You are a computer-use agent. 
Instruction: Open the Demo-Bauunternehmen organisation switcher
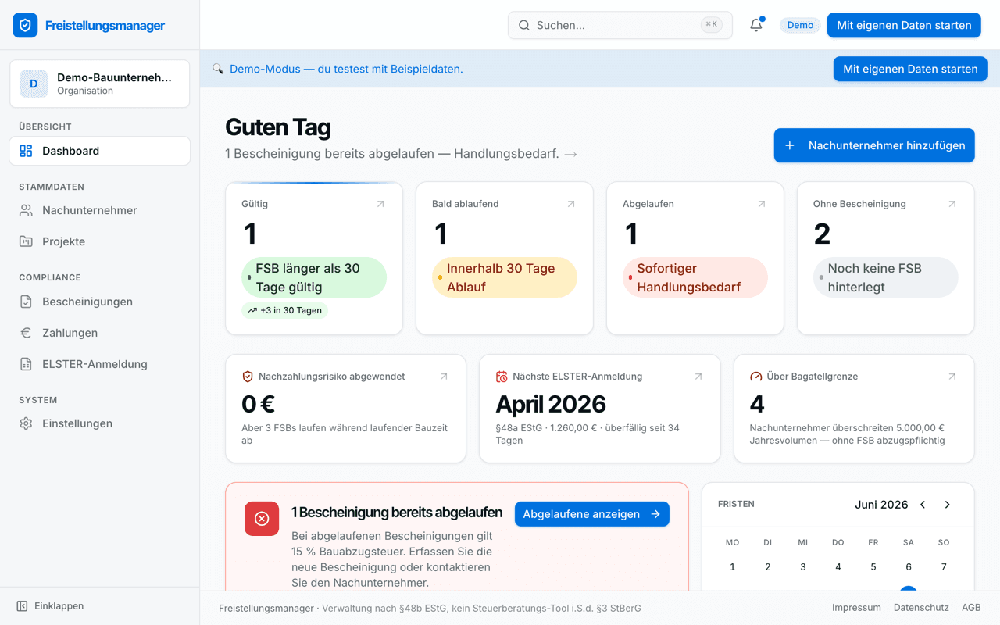[99, 84]
